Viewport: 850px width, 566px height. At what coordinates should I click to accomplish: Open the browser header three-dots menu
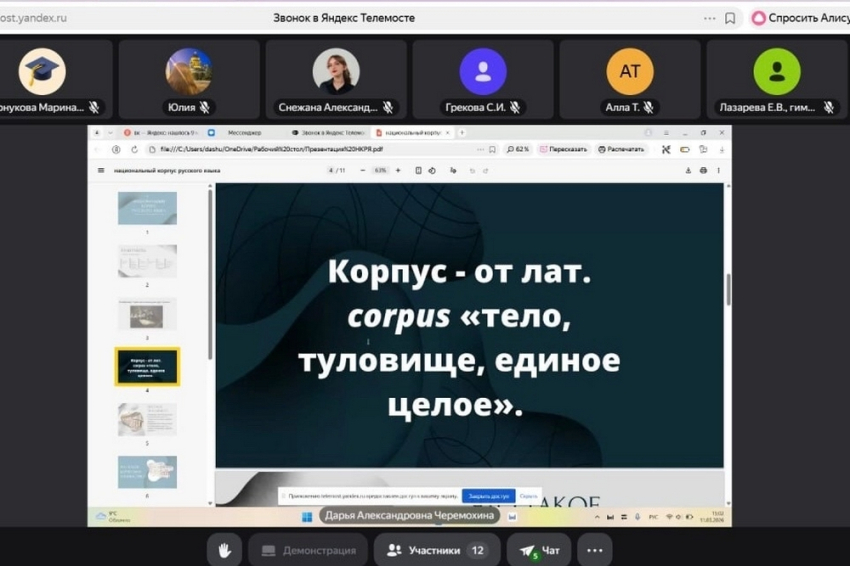710,18
